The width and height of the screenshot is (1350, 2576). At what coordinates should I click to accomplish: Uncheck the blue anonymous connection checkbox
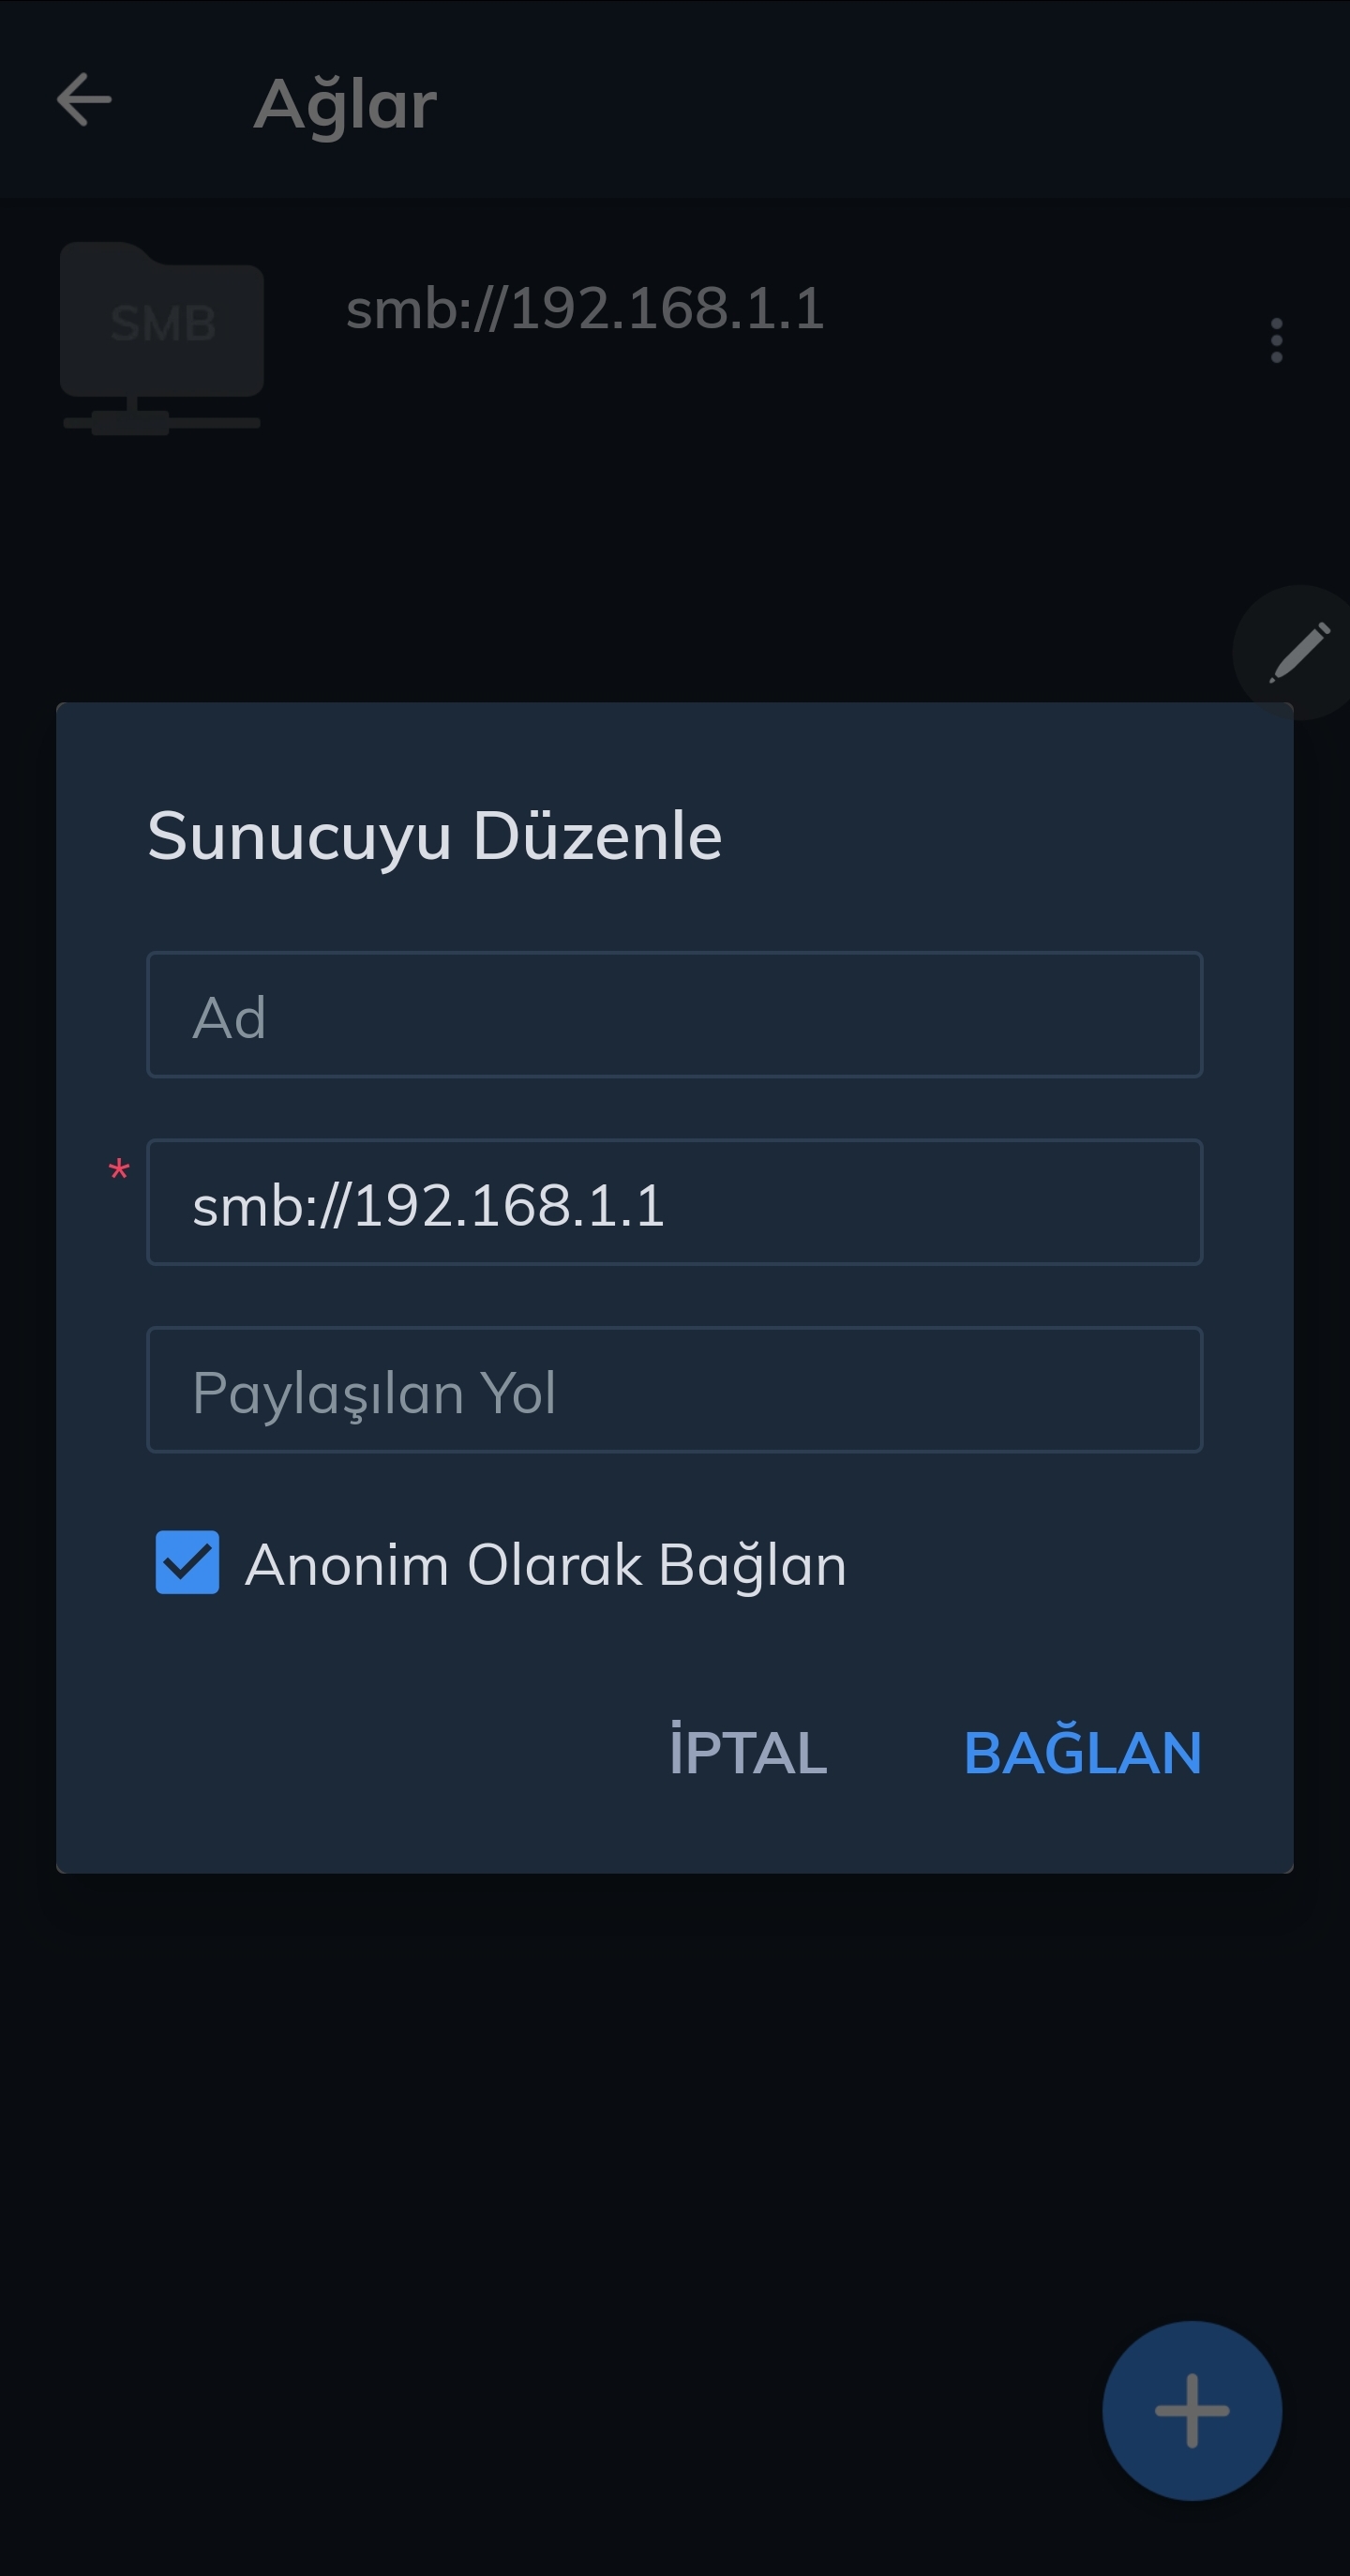click(x=187, y=1563)
